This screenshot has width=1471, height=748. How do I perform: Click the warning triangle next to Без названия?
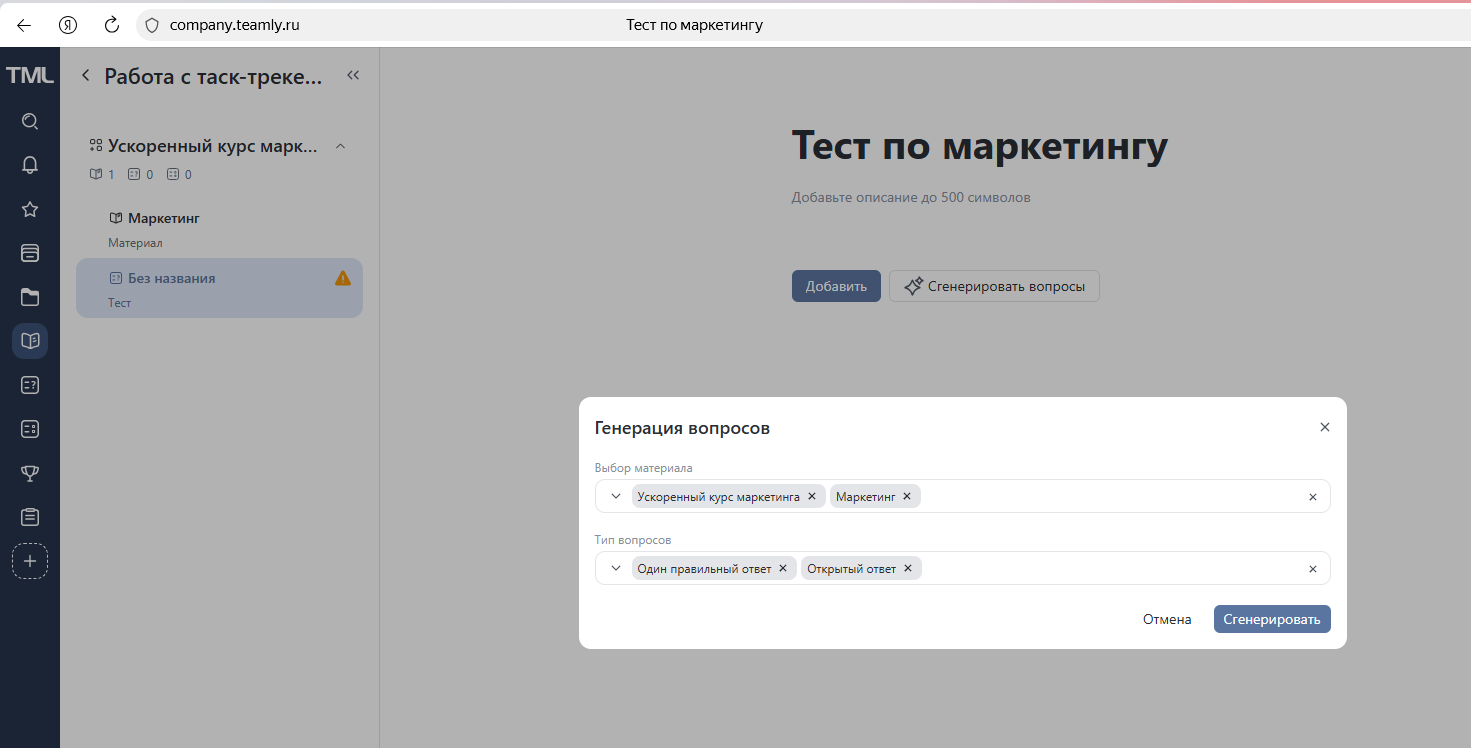click(x=341, y=279)
